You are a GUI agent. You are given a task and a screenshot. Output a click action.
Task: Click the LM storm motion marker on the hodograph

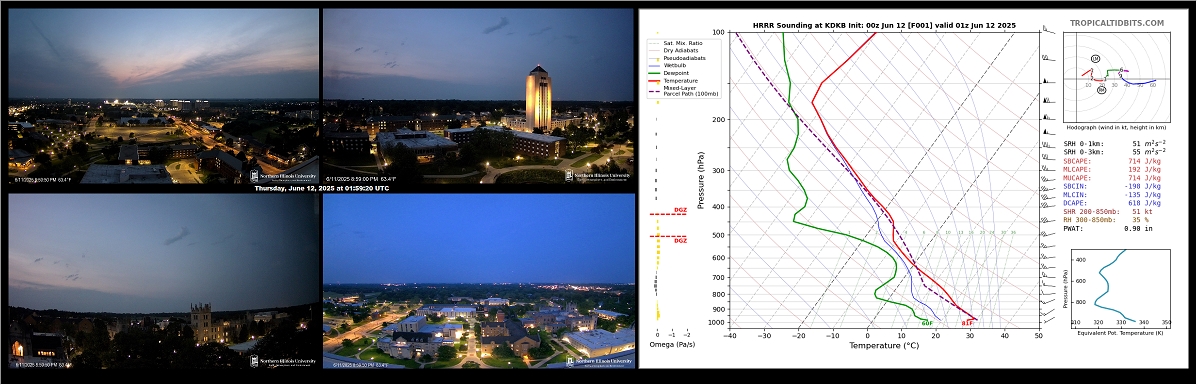pyautogui.click(x=1095, y=59)
